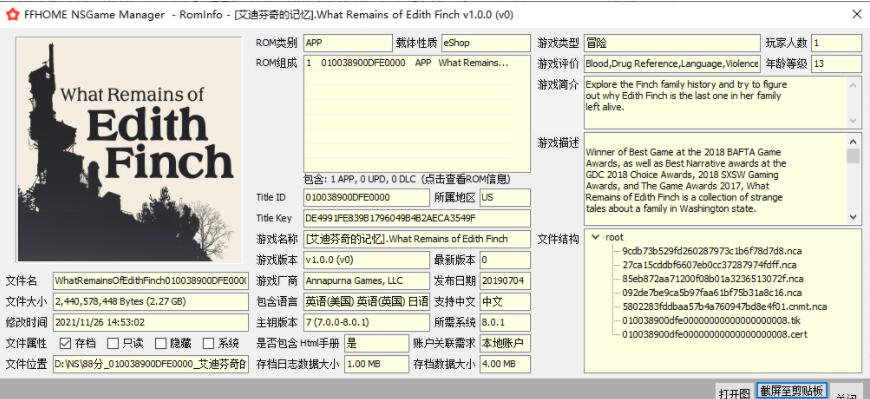This screenshot has height=399, width=870.
Task: Click the Title ID field
Action: [x=366, y=198]
